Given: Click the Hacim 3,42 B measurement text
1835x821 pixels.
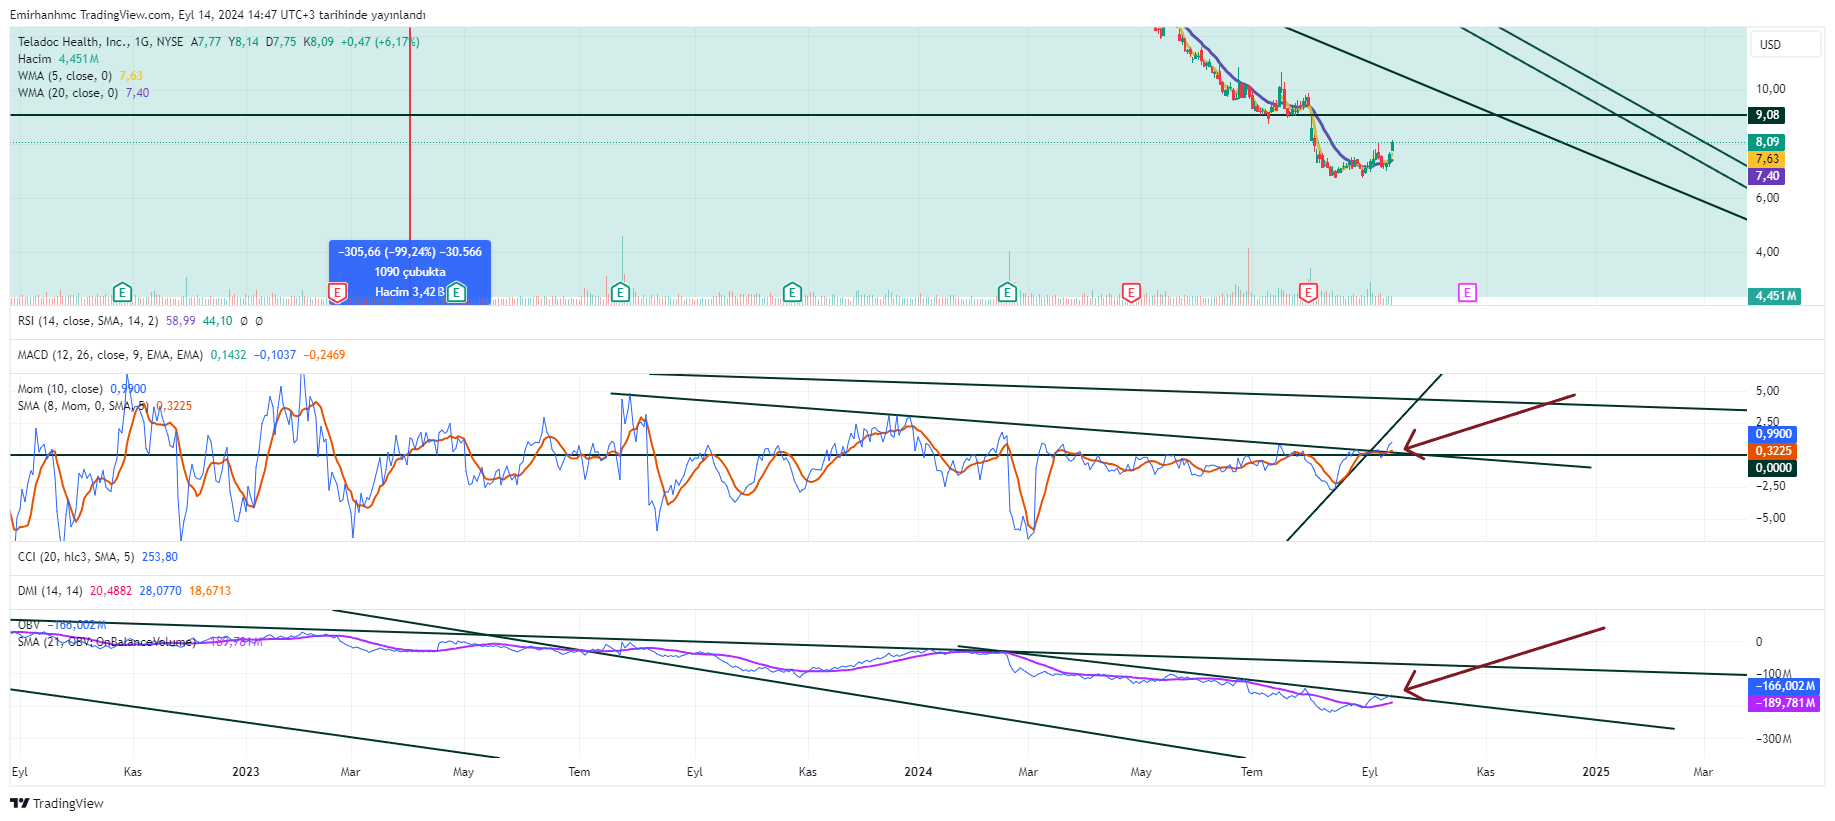Looking at the screenshot, I should [x=409, y=292].
